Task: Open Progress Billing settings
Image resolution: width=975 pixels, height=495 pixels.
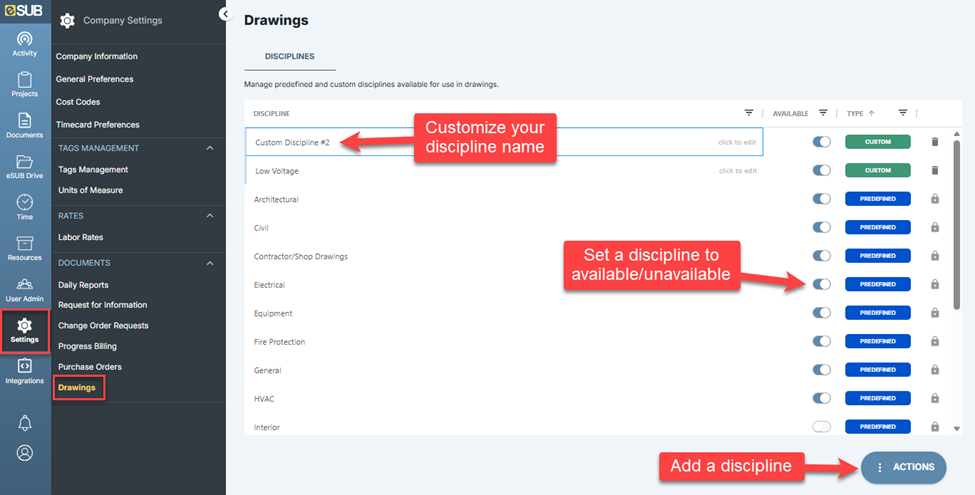Action: click(x=87, y=346)
